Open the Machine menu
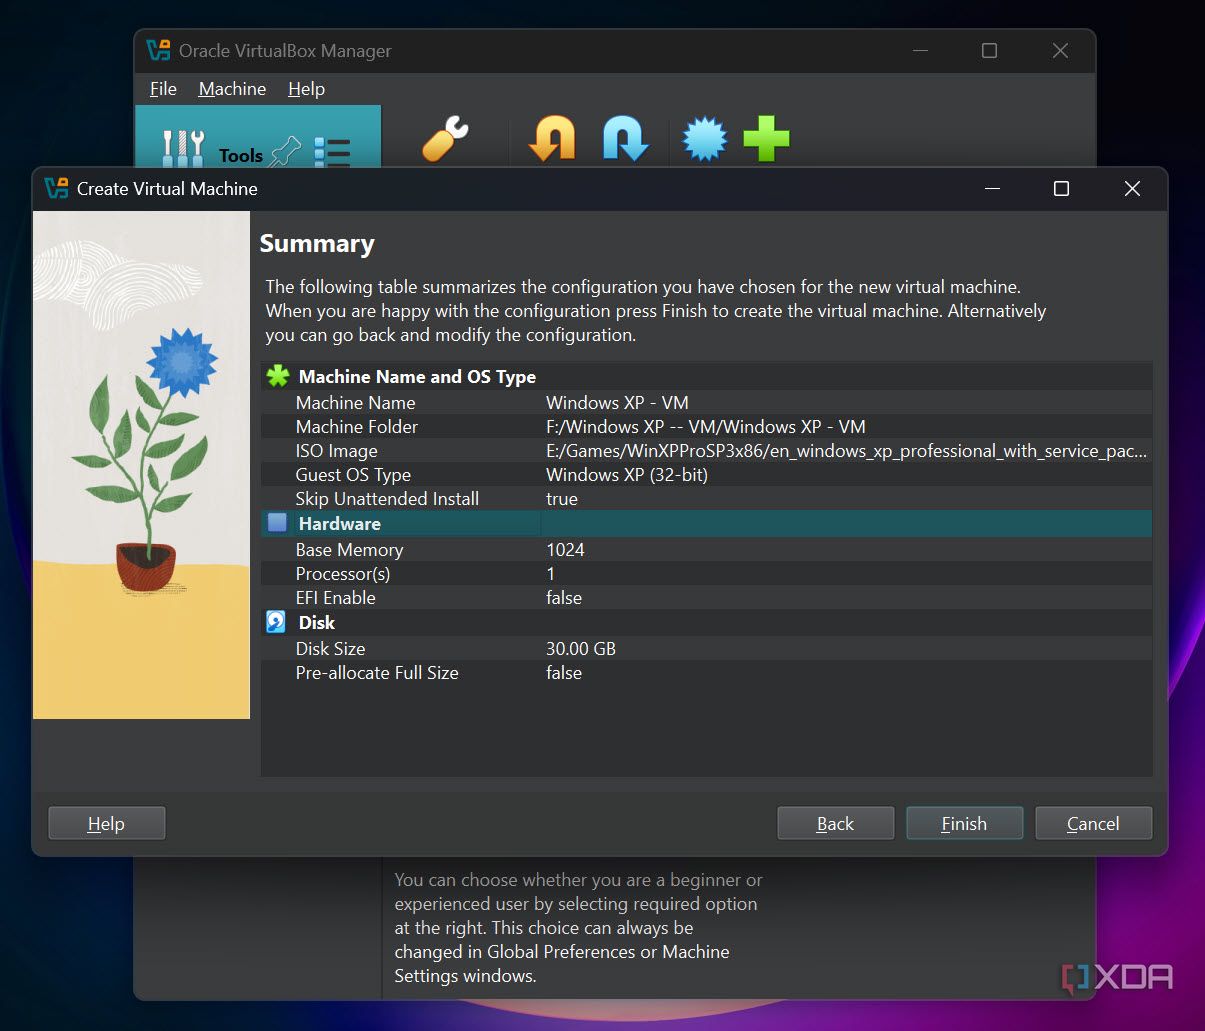Screen dimensions: 1205x1031 pyautogui.click(x=232, y=89)
